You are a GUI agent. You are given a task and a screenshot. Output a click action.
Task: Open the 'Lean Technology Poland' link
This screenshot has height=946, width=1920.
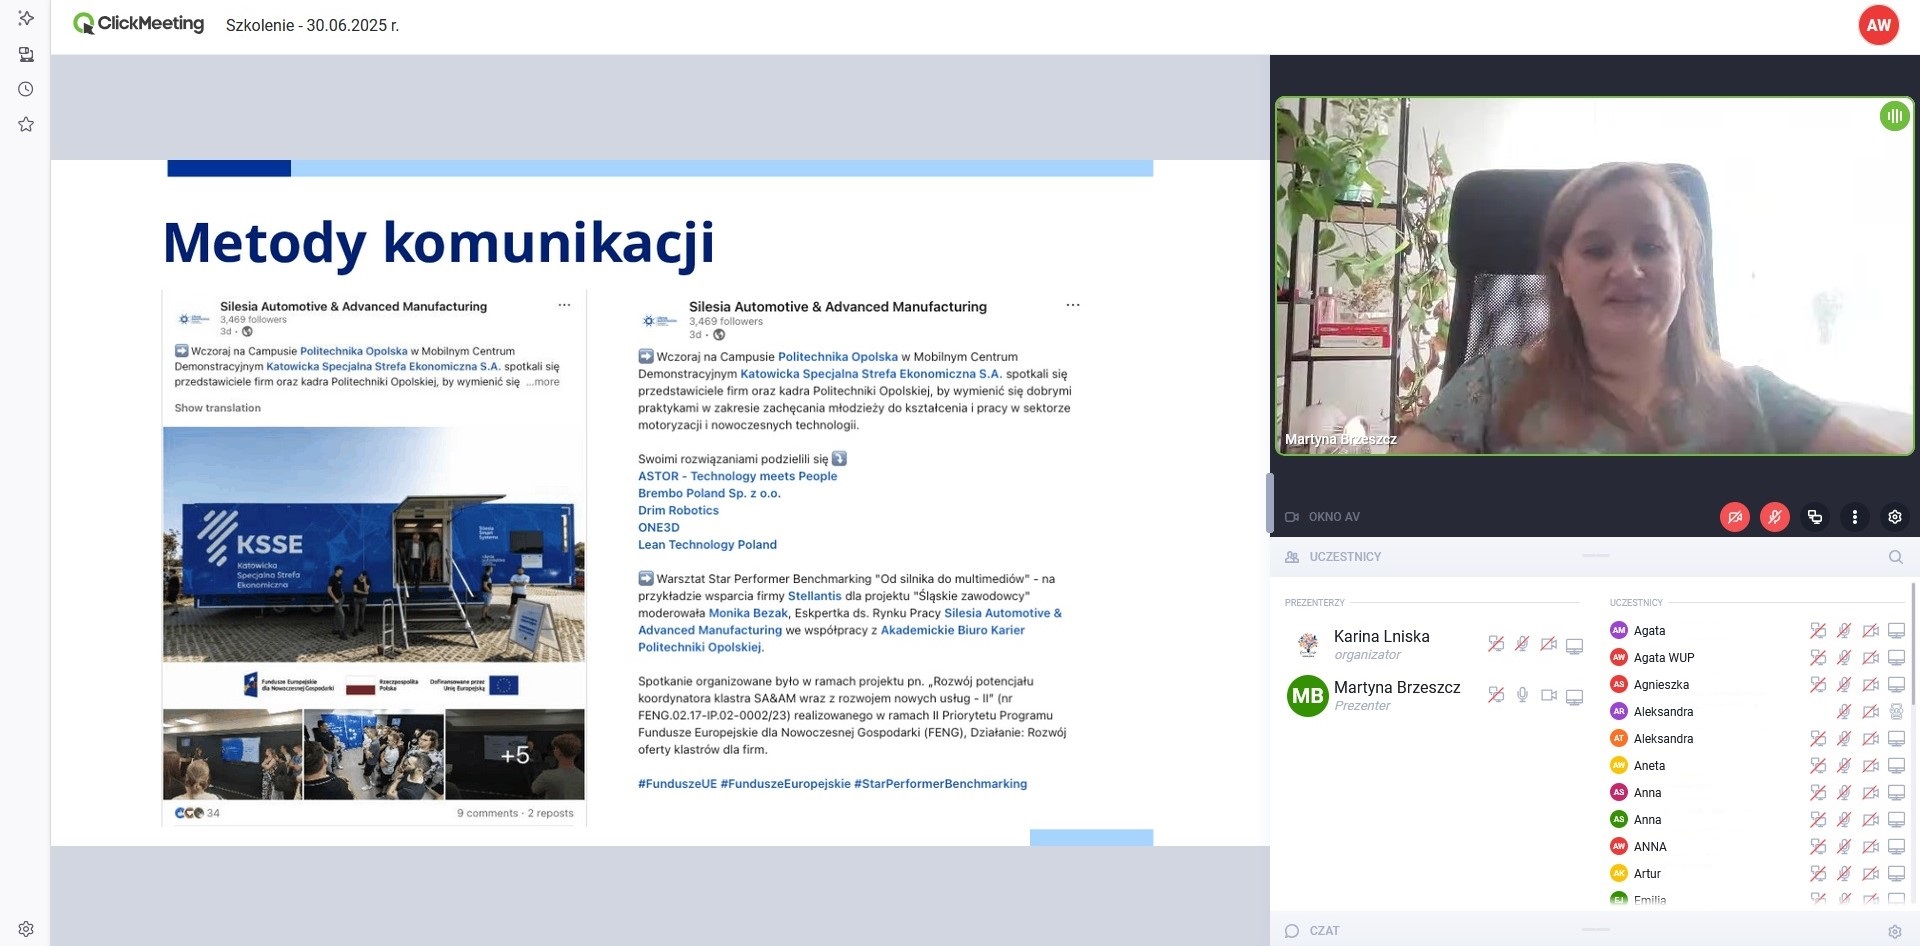pos(707,544)
